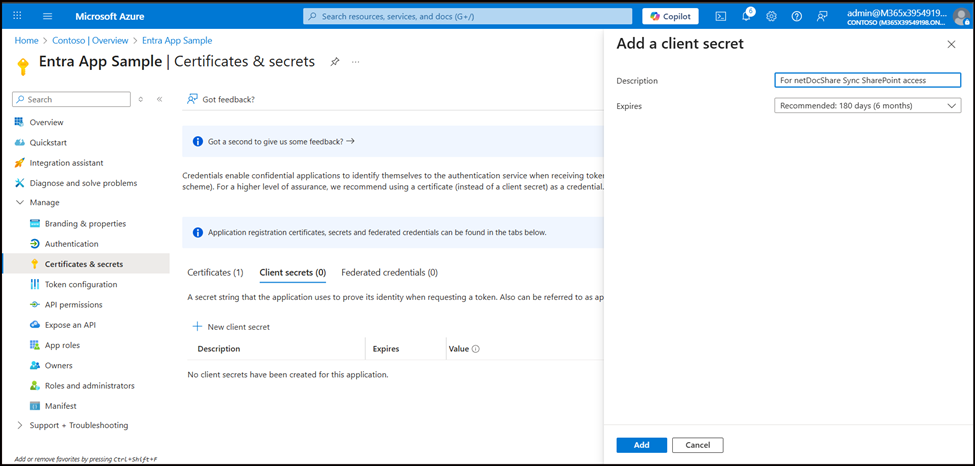
Task: Click the Value column info icon
Action: pyautogui.click(x=476, y=349)
